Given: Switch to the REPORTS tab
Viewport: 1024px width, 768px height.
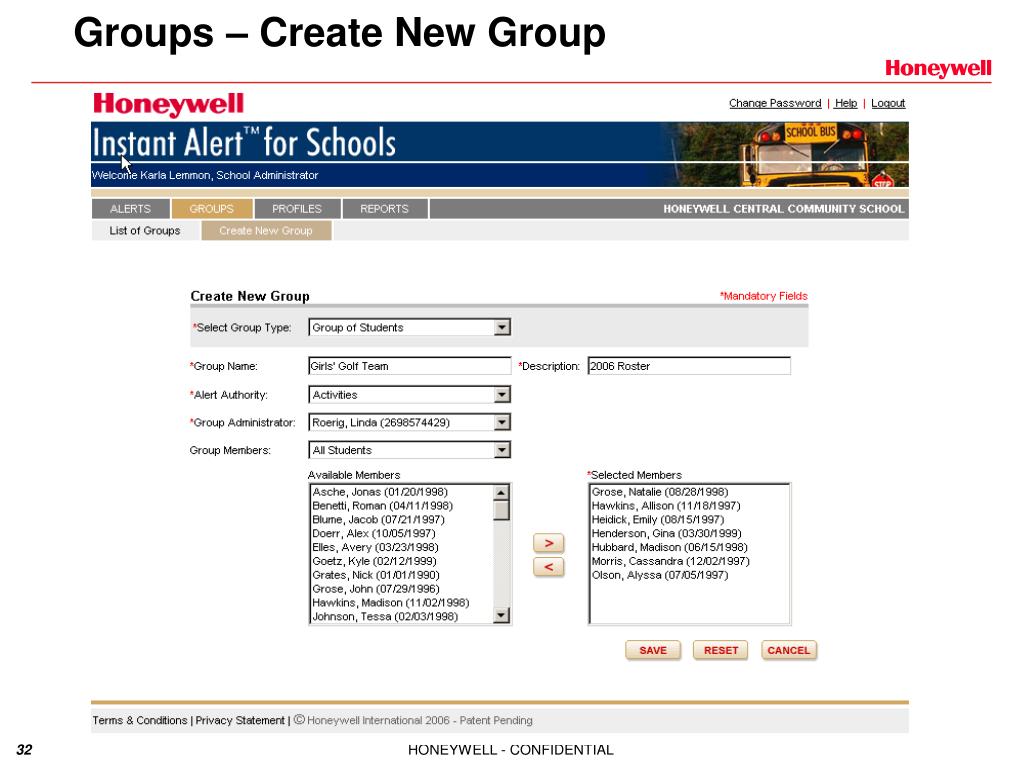Looking at the screenshot, I should [385, 209].
